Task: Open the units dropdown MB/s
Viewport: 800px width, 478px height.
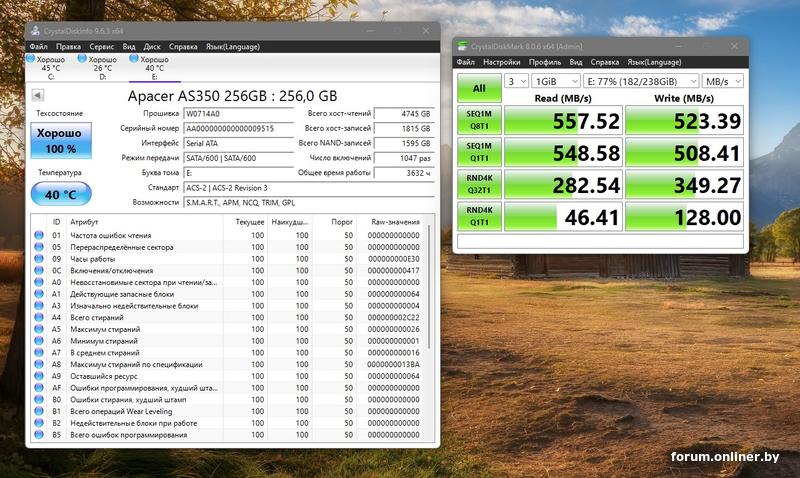Action: pos(722,82)
